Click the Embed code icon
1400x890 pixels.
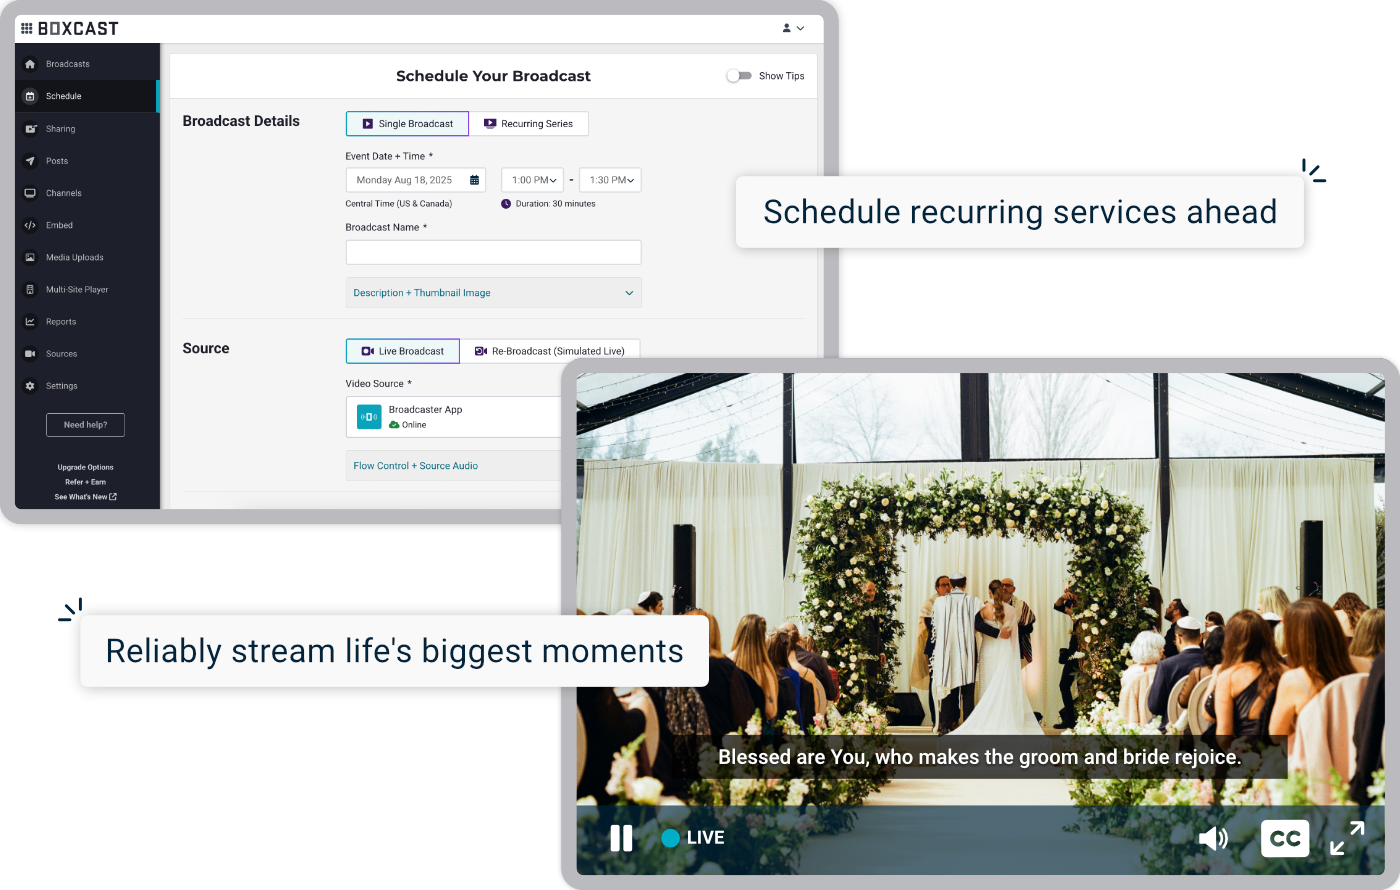30,225
